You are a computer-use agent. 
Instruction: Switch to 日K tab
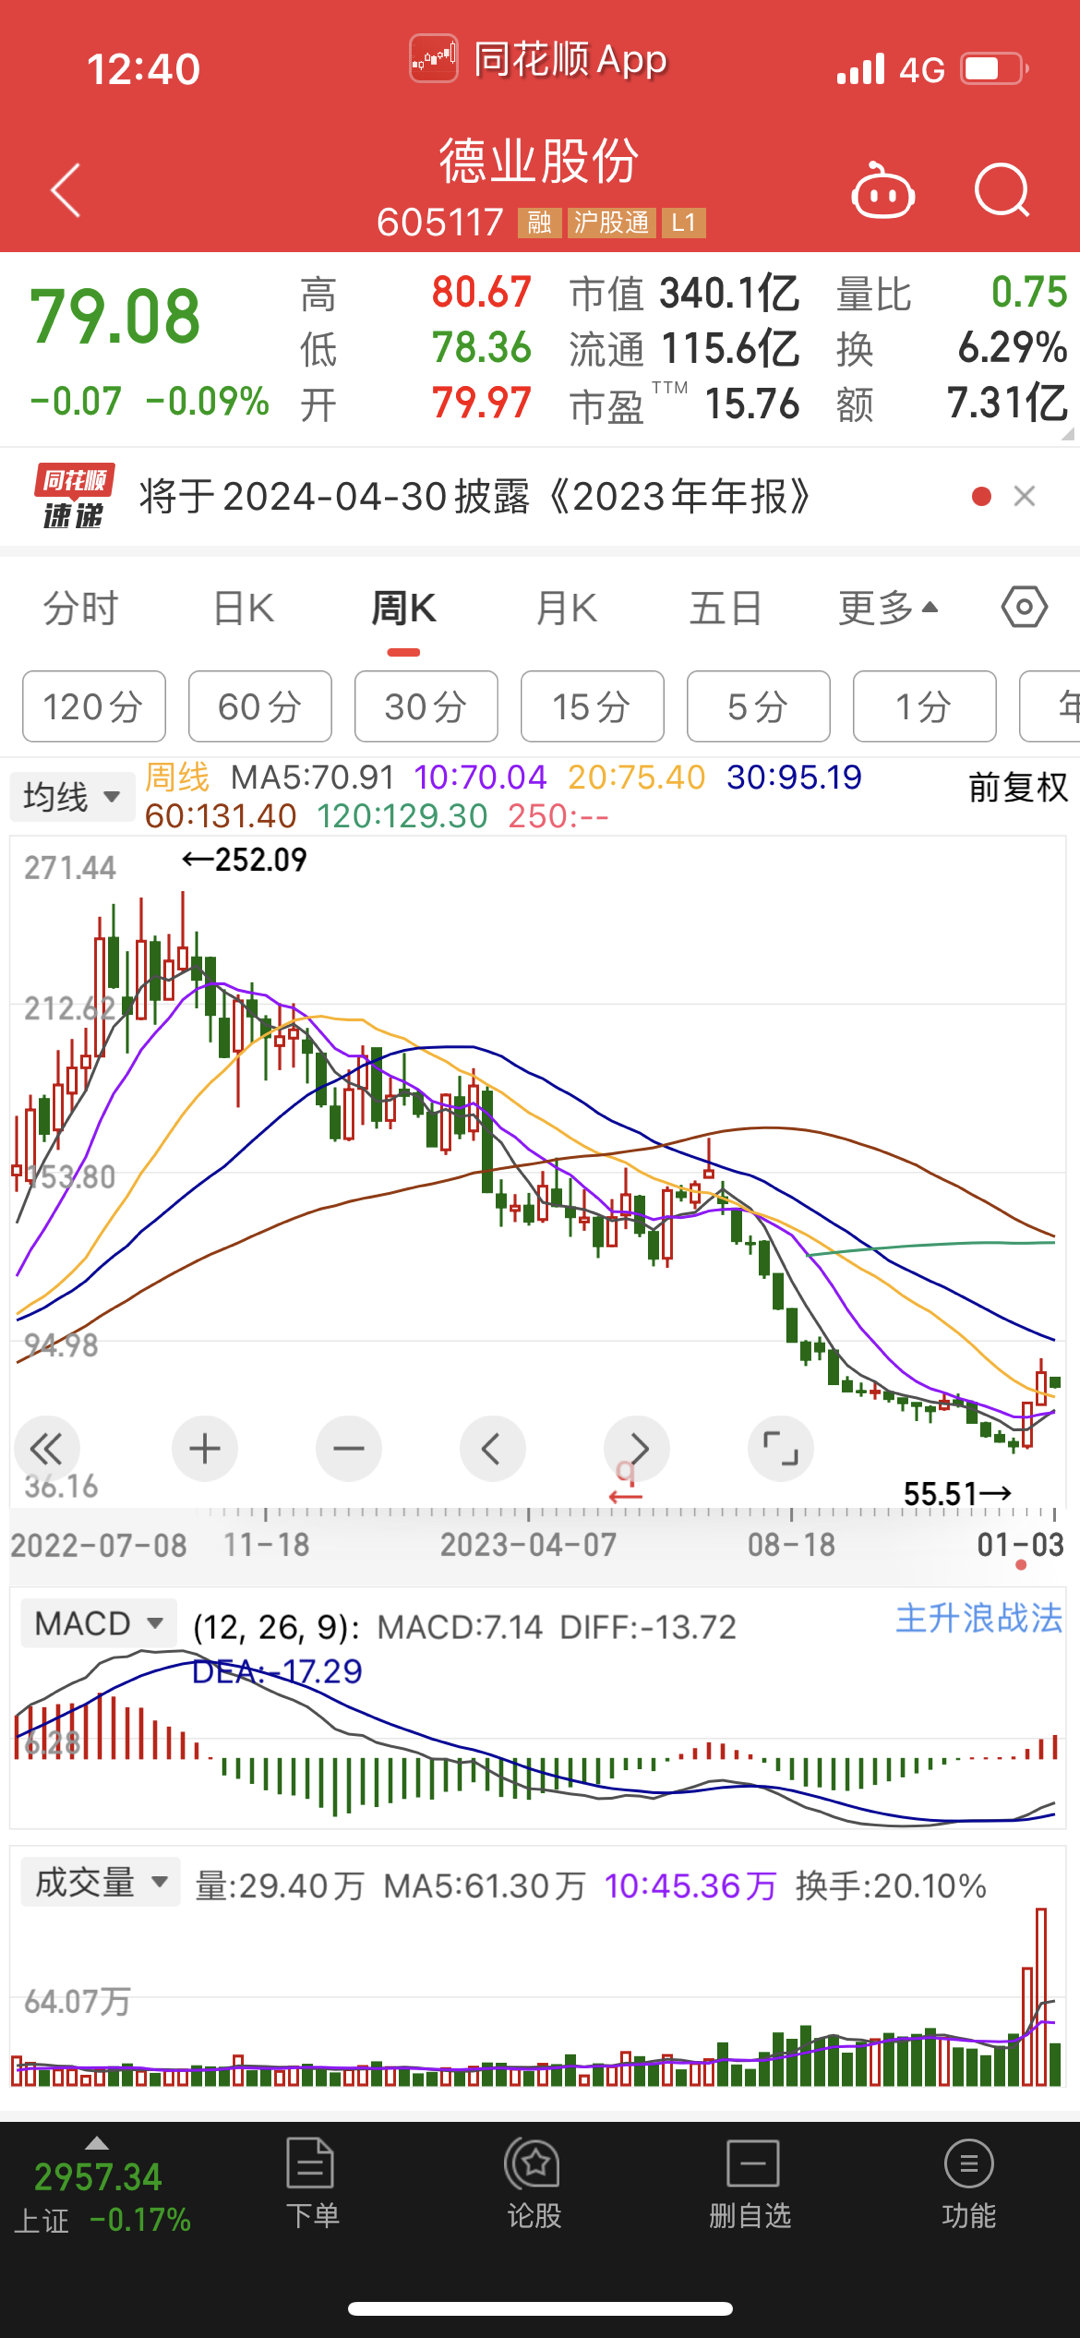click(243, 608)
